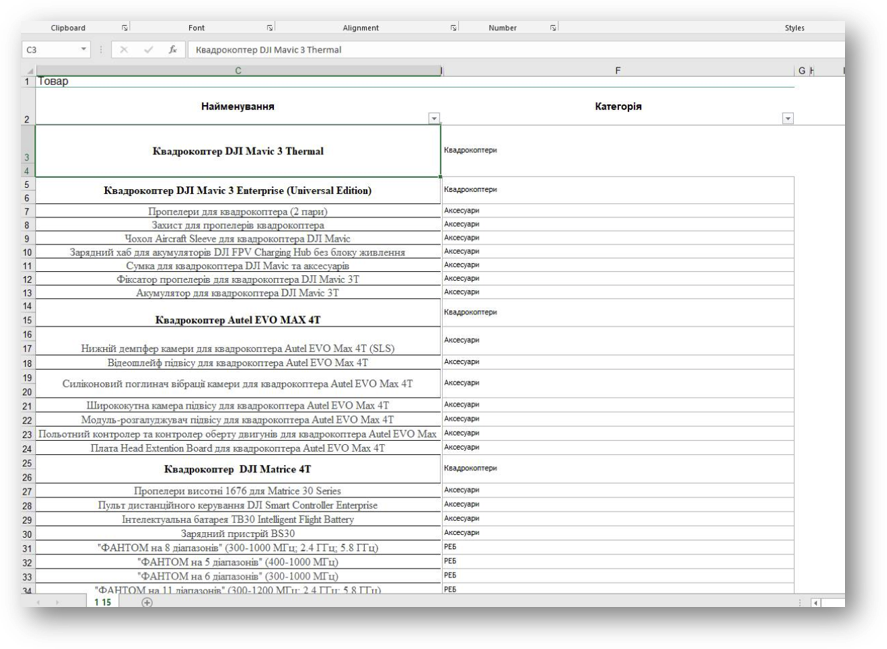Select column C header
Image resolution: width=887 pixels, height=649 pixels.
[x=238, y=71]
